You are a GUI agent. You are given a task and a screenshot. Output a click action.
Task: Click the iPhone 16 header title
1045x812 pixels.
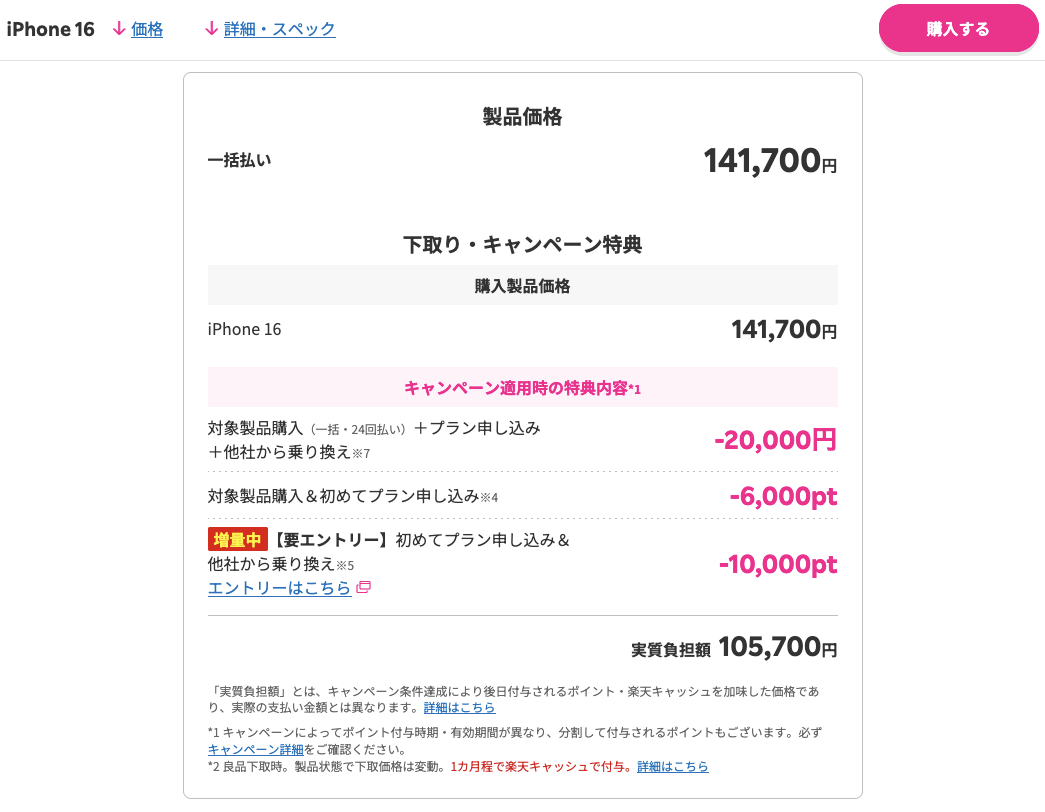coord(51,29)
